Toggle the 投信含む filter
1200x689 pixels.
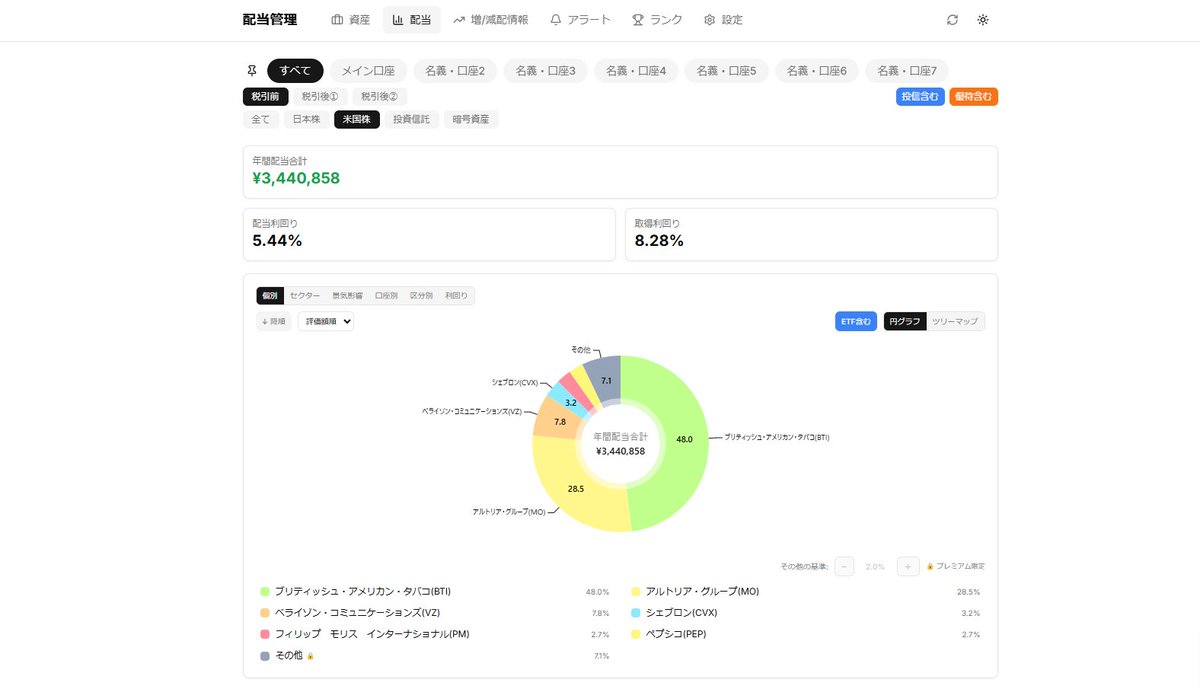[x=920, y=97]
